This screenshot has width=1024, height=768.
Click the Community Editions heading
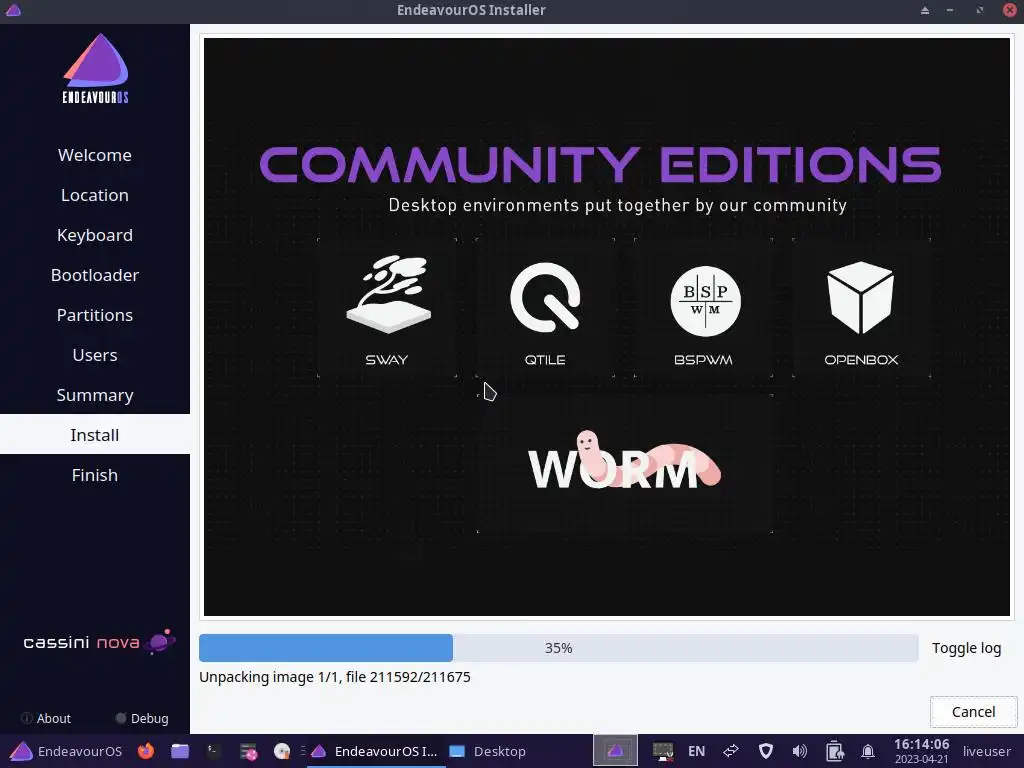600,164
